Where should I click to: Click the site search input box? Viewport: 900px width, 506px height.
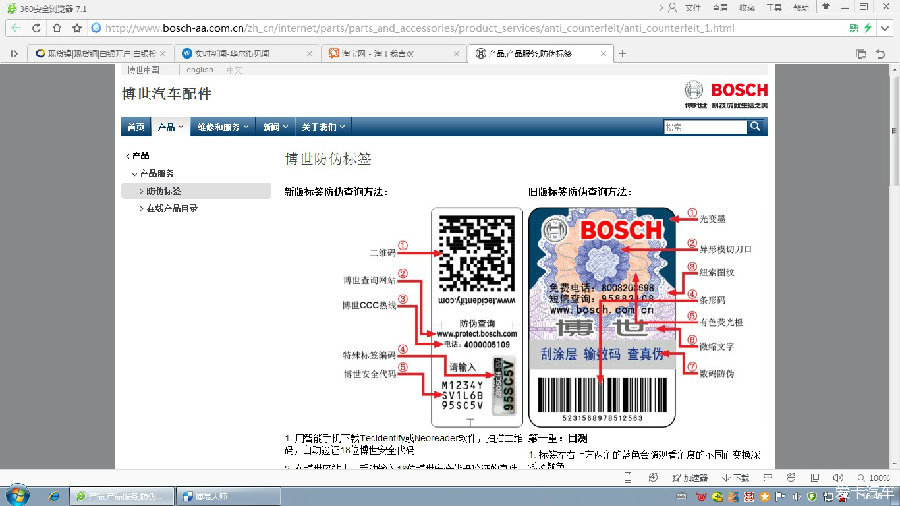pos(705,127)
